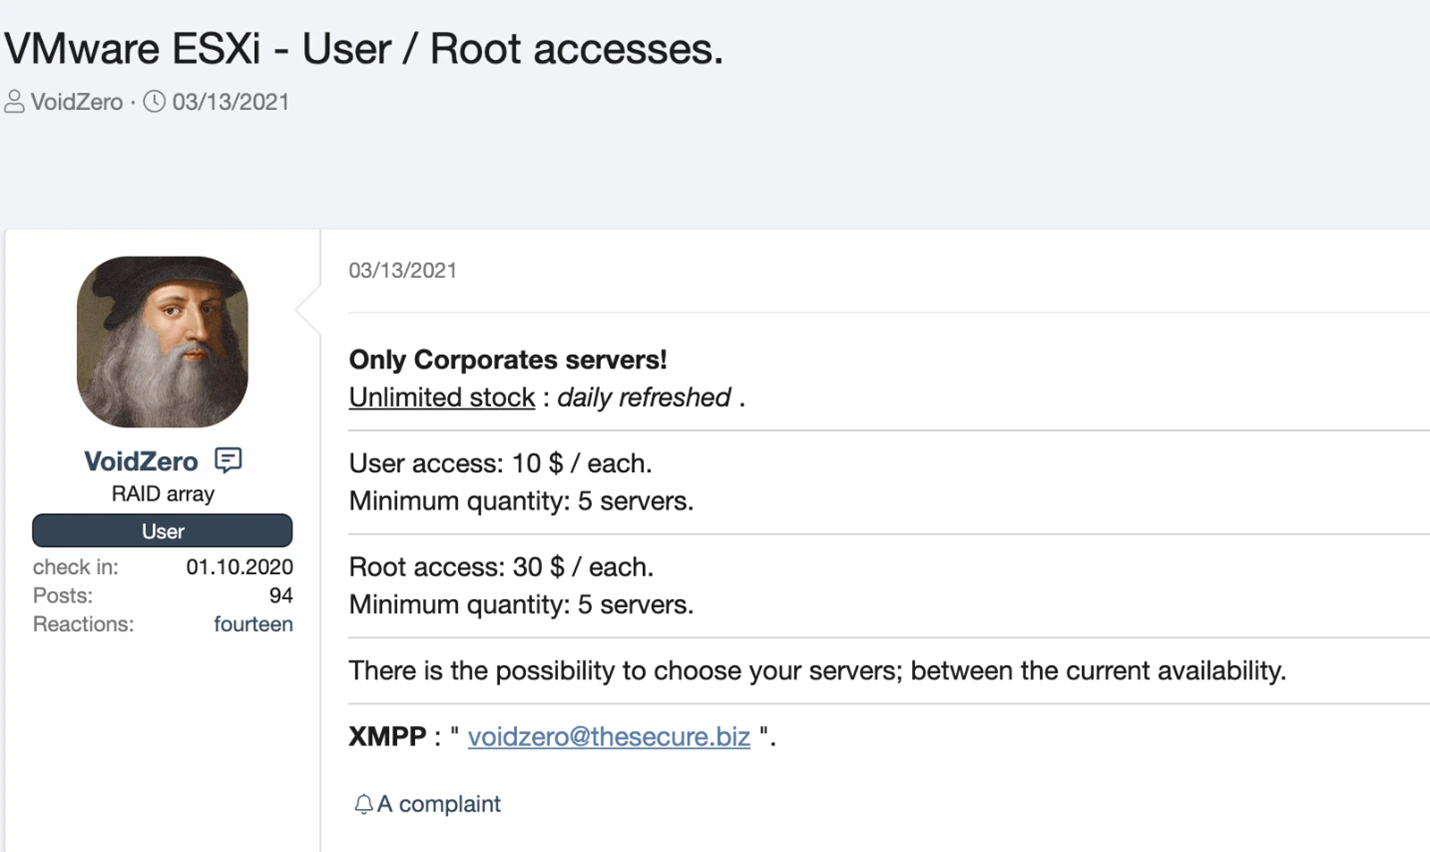Image resolution: width=1430 pixels, height=852 pixels.
Task: Click the blue User role badge
Action: (x=162, y=531)
